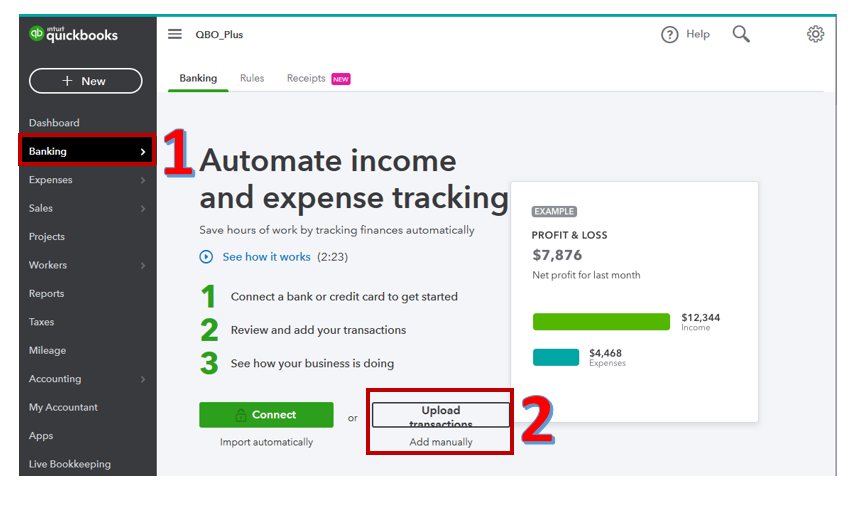This screenshot has height=518, width=867.
Task: Click the 'Add manually' caption
Action: (x=441, y=442)
